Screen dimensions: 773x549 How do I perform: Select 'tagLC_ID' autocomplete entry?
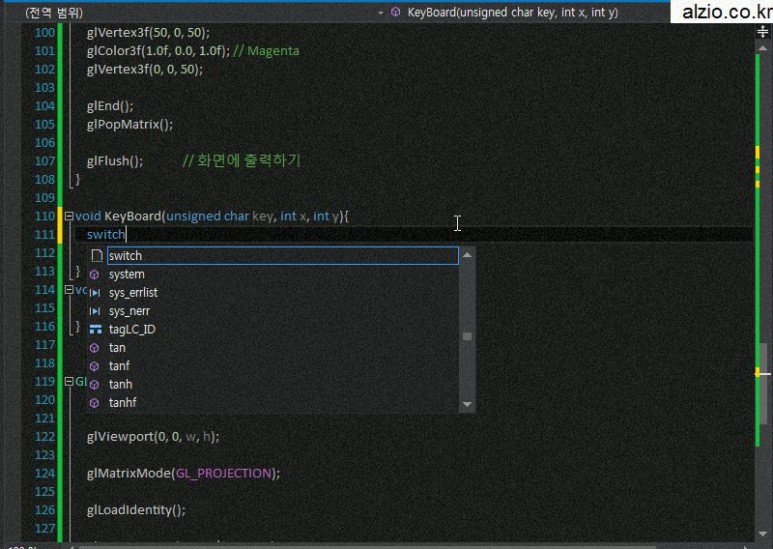click(x=132, y=329)
